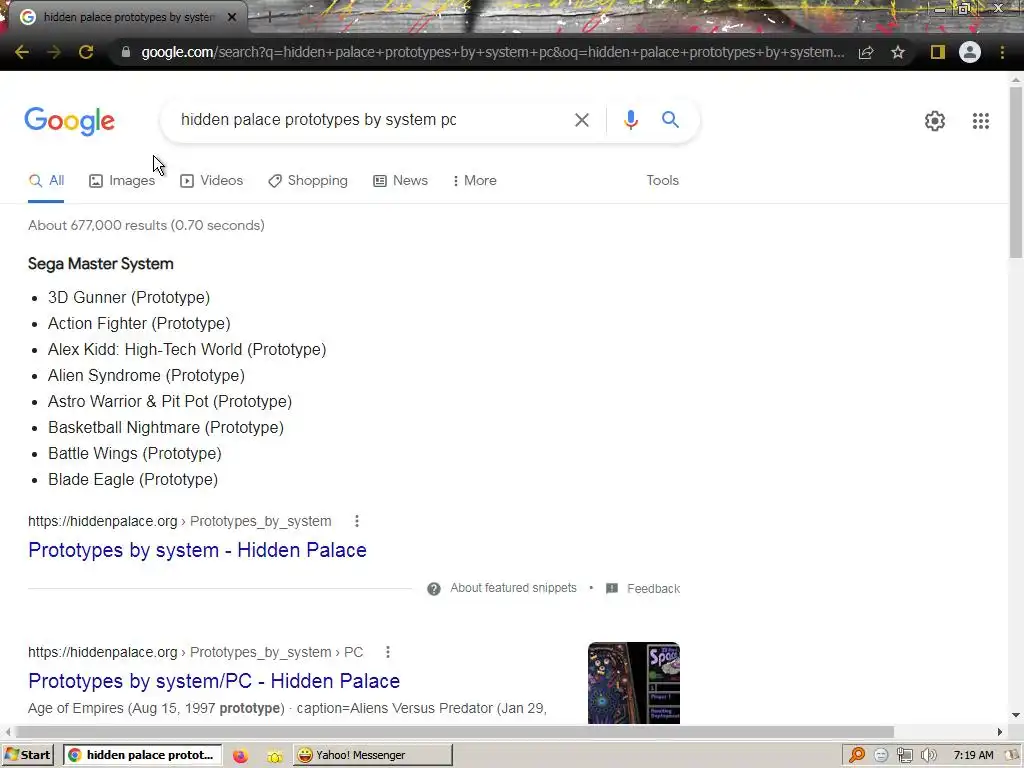This screenshot has width=1024, height=768.
Task: Click the browser forward arrow
Action: point(54,52)
